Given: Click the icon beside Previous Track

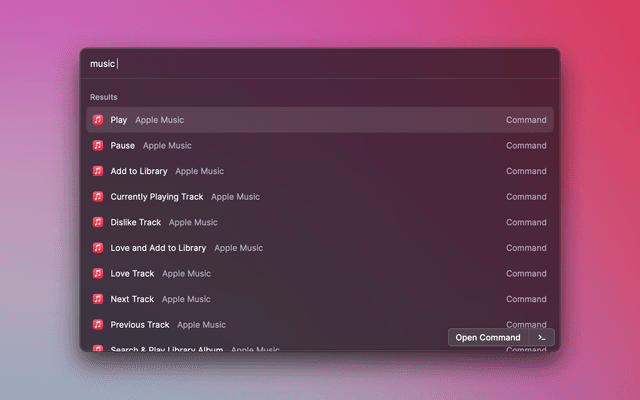Looking at the screenshot, I should click(x=98, y=324).
